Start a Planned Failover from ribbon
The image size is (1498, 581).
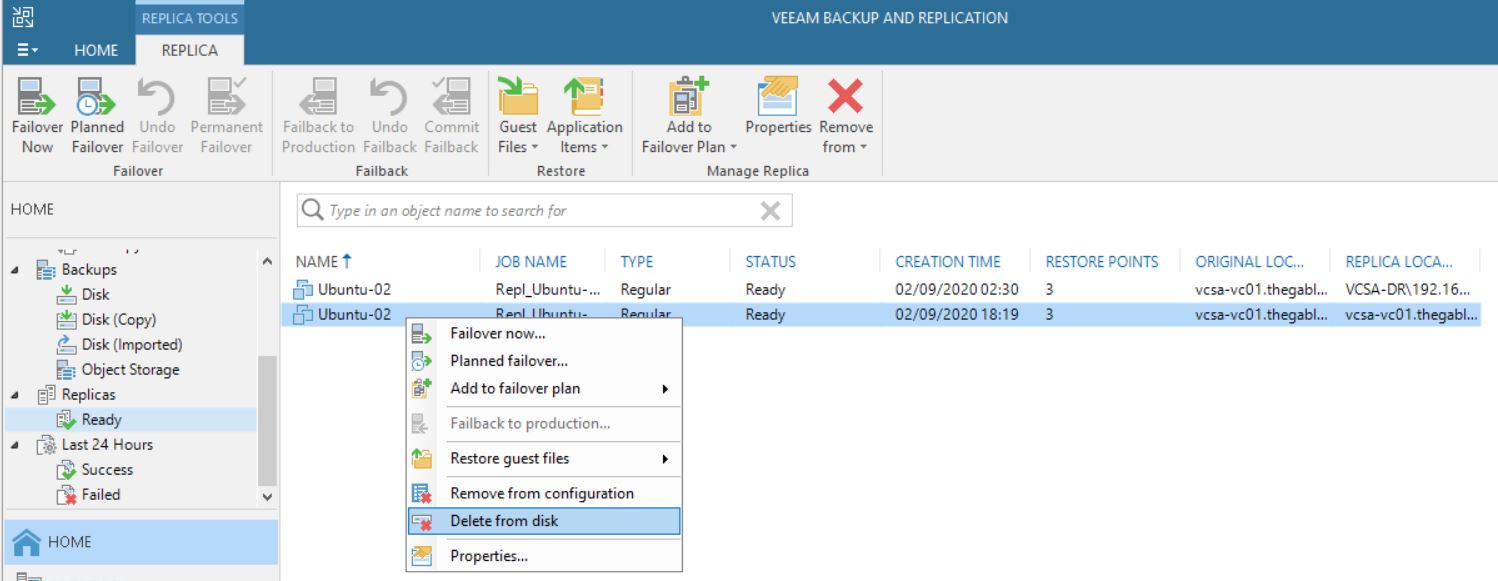click(x=97, y=115)
